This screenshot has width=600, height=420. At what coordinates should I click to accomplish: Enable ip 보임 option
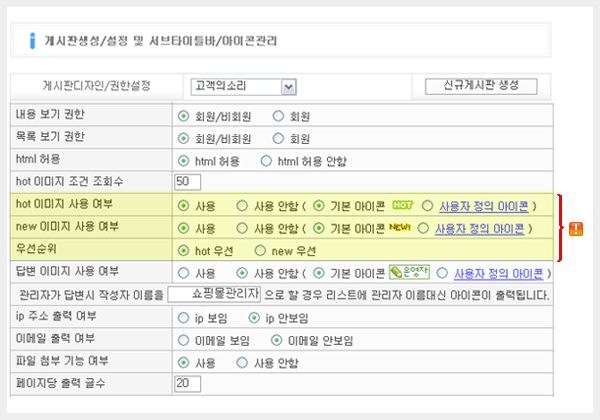click(x=183, y=317)
